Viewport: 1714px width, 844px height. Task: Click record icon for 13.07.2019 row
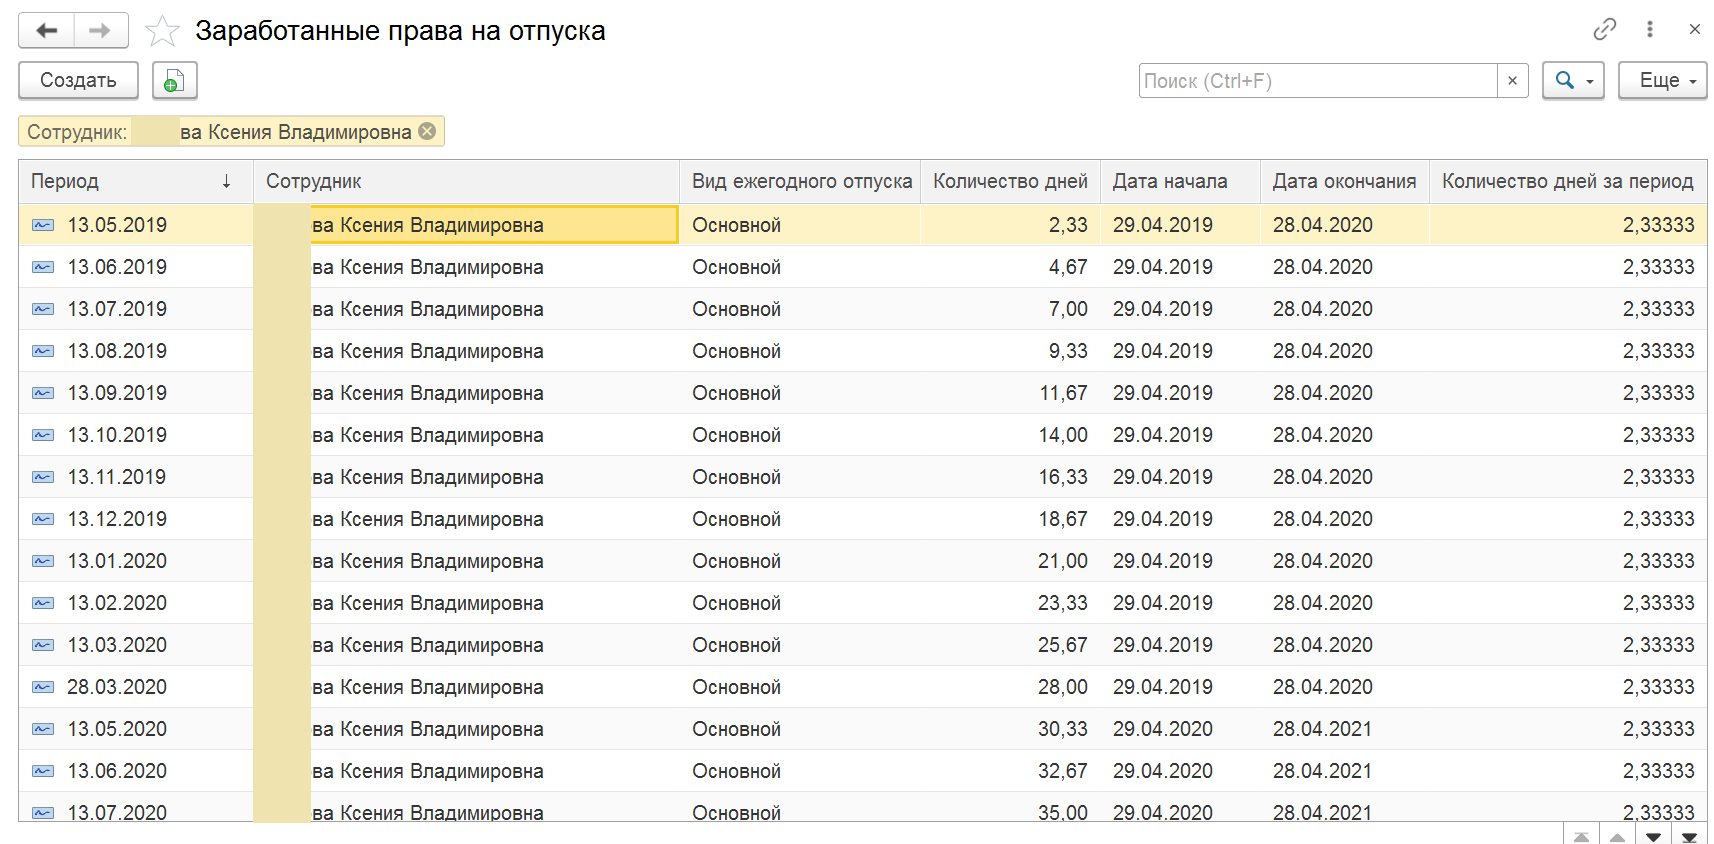coord(43,309)
